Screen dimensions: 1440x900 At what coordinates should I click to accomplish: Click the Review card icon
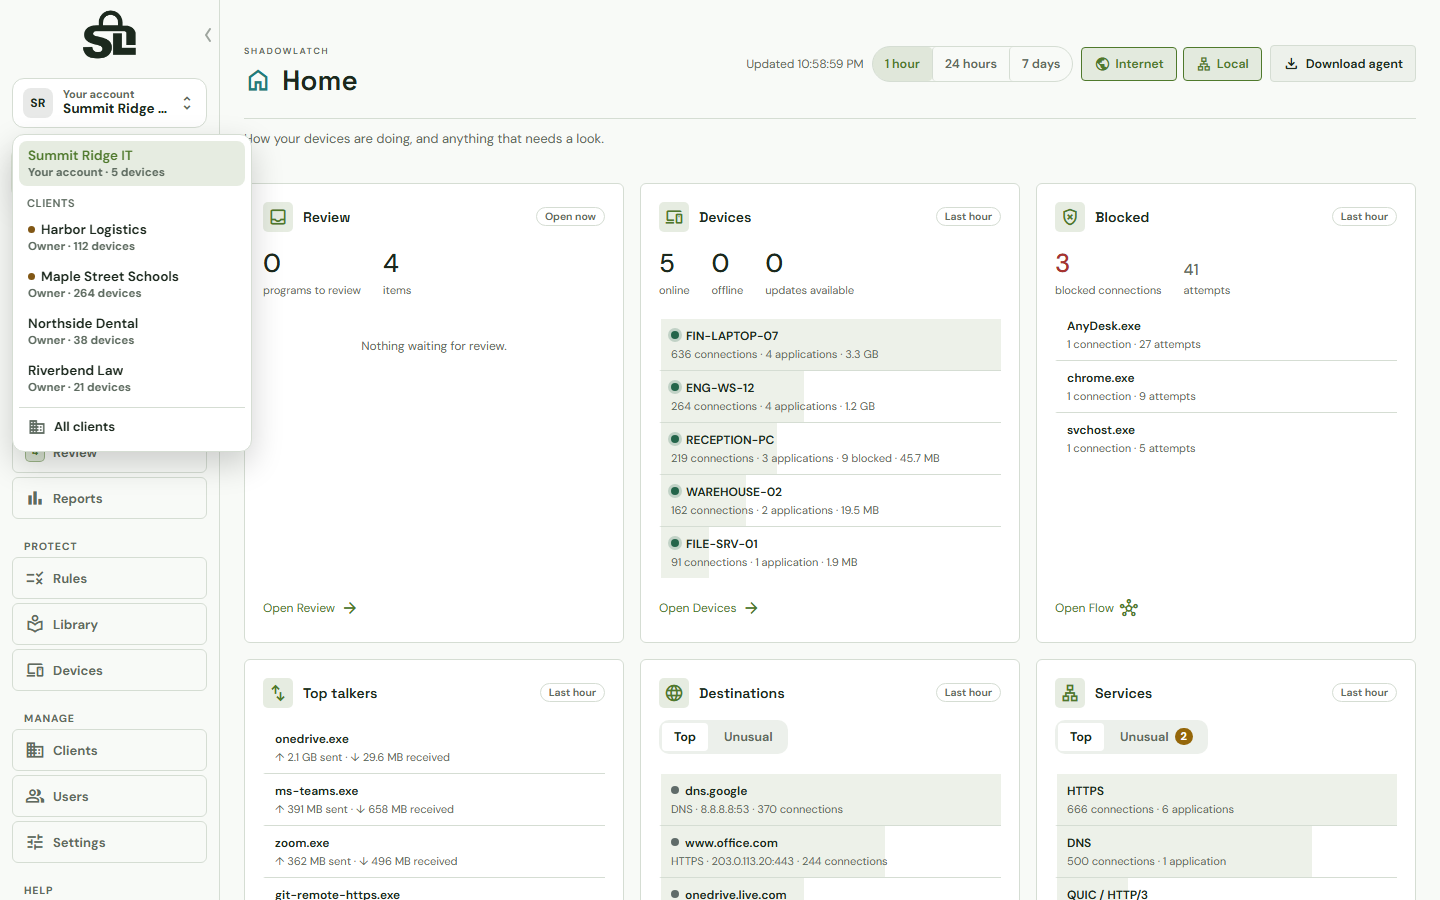pyautogui.click(x=278, y=217)
